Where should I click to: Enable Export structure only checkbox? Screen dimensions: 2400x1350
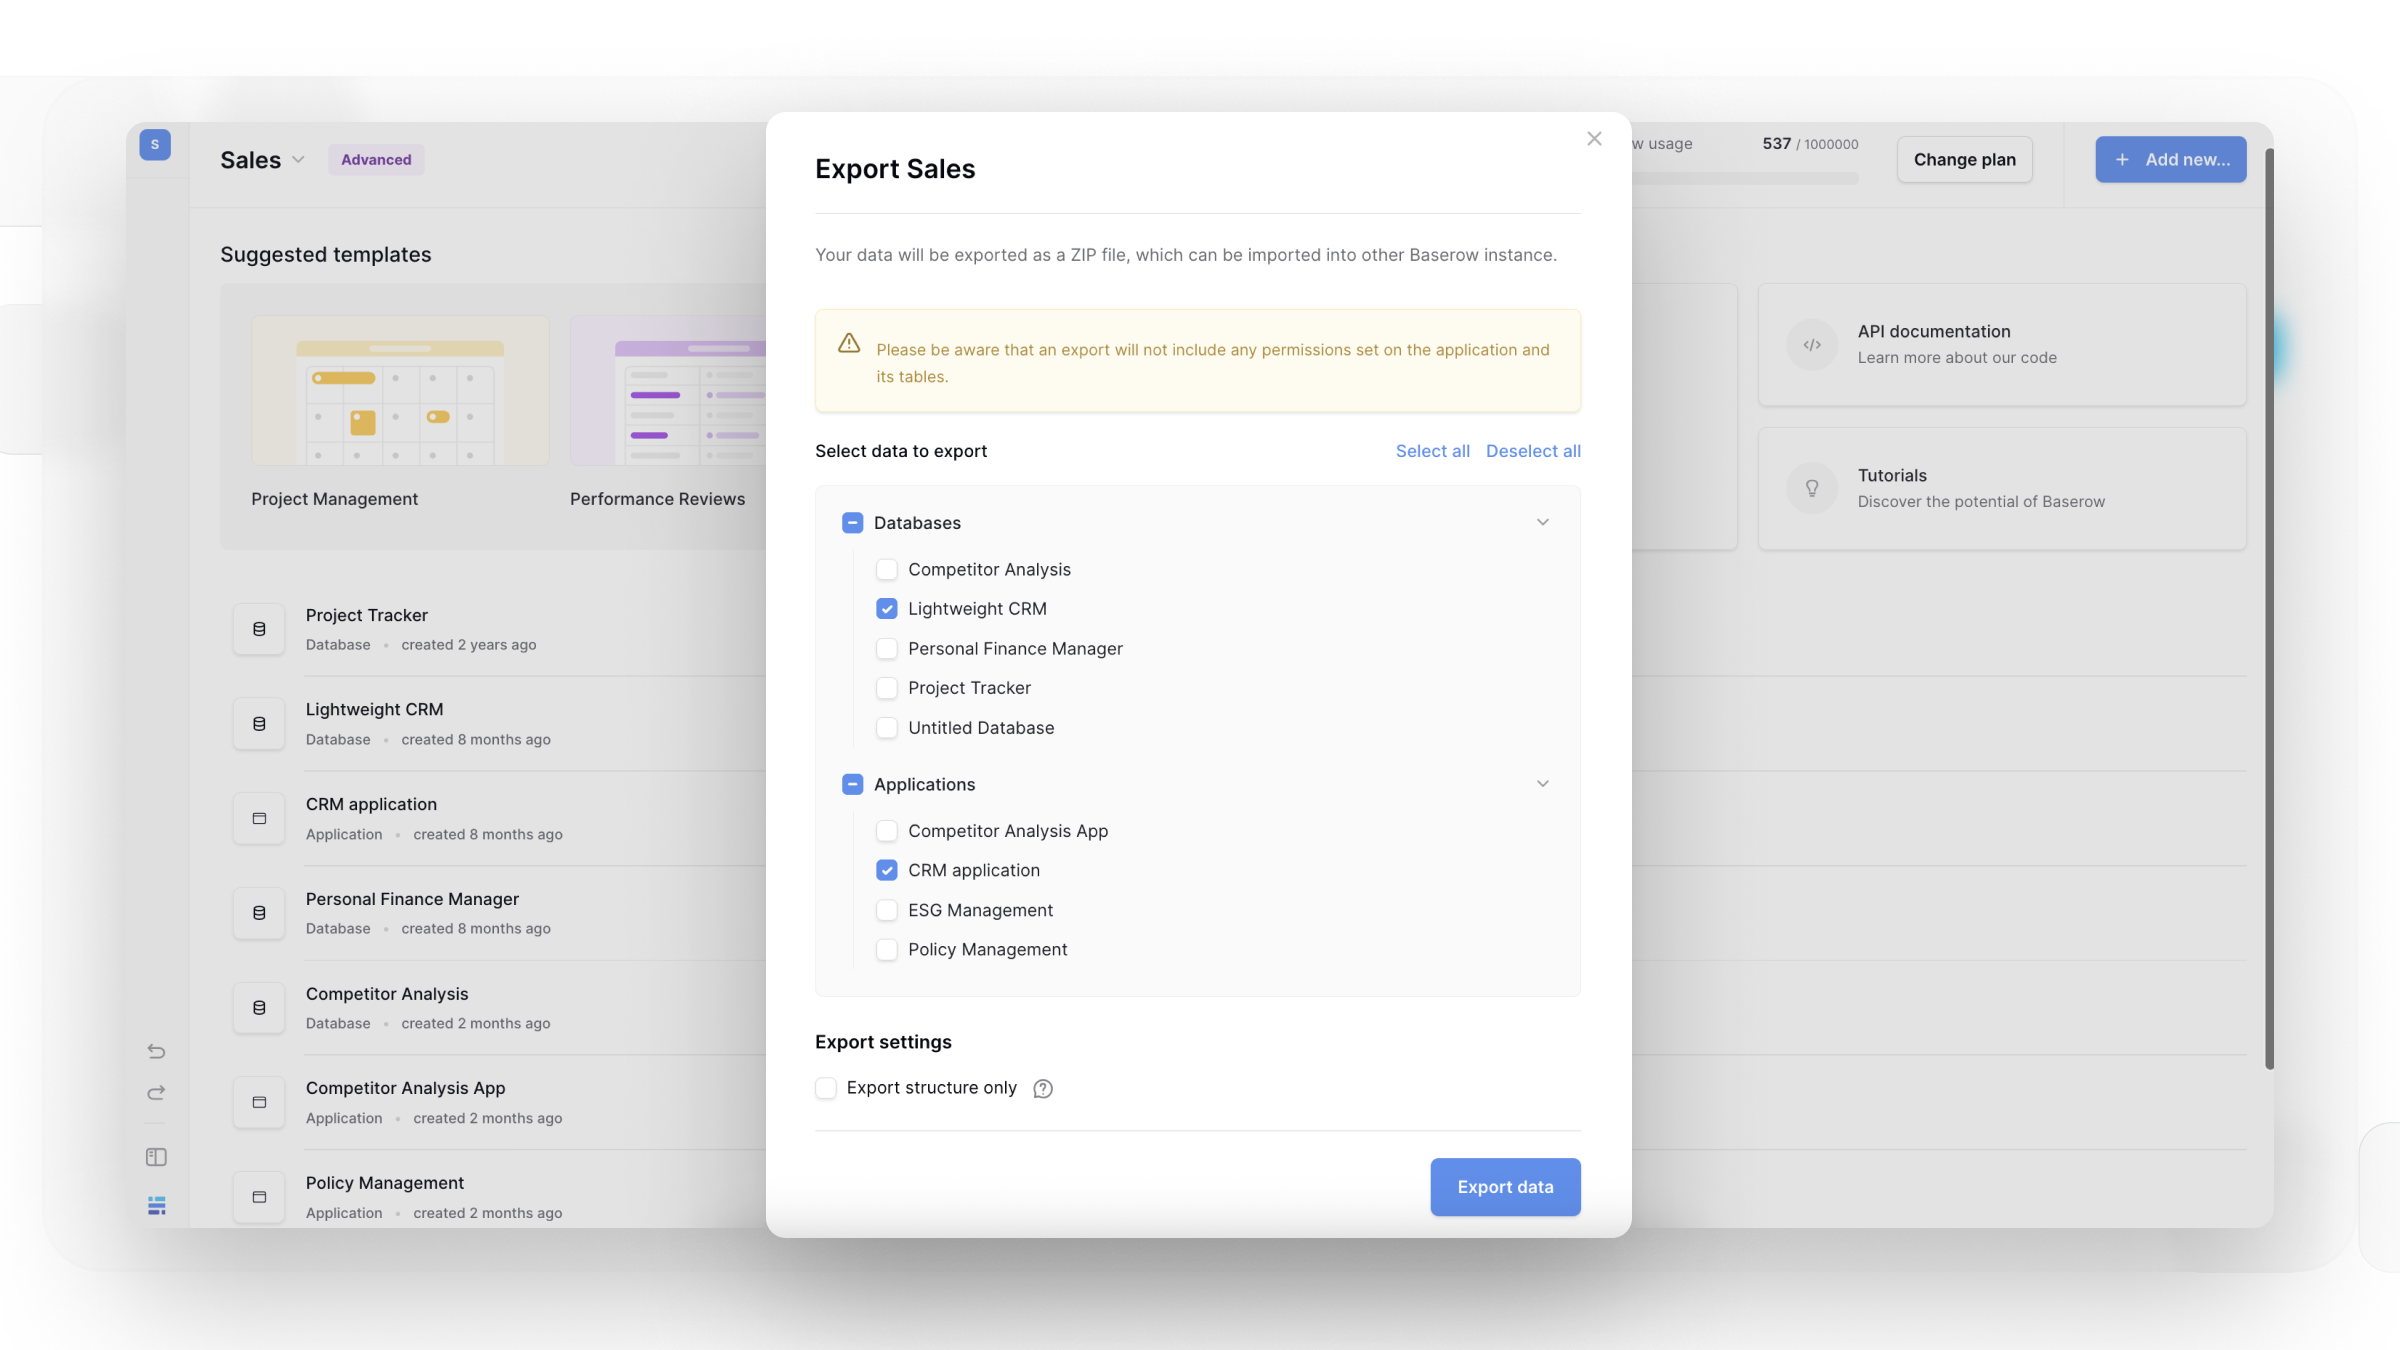[x=825, y=1088]
